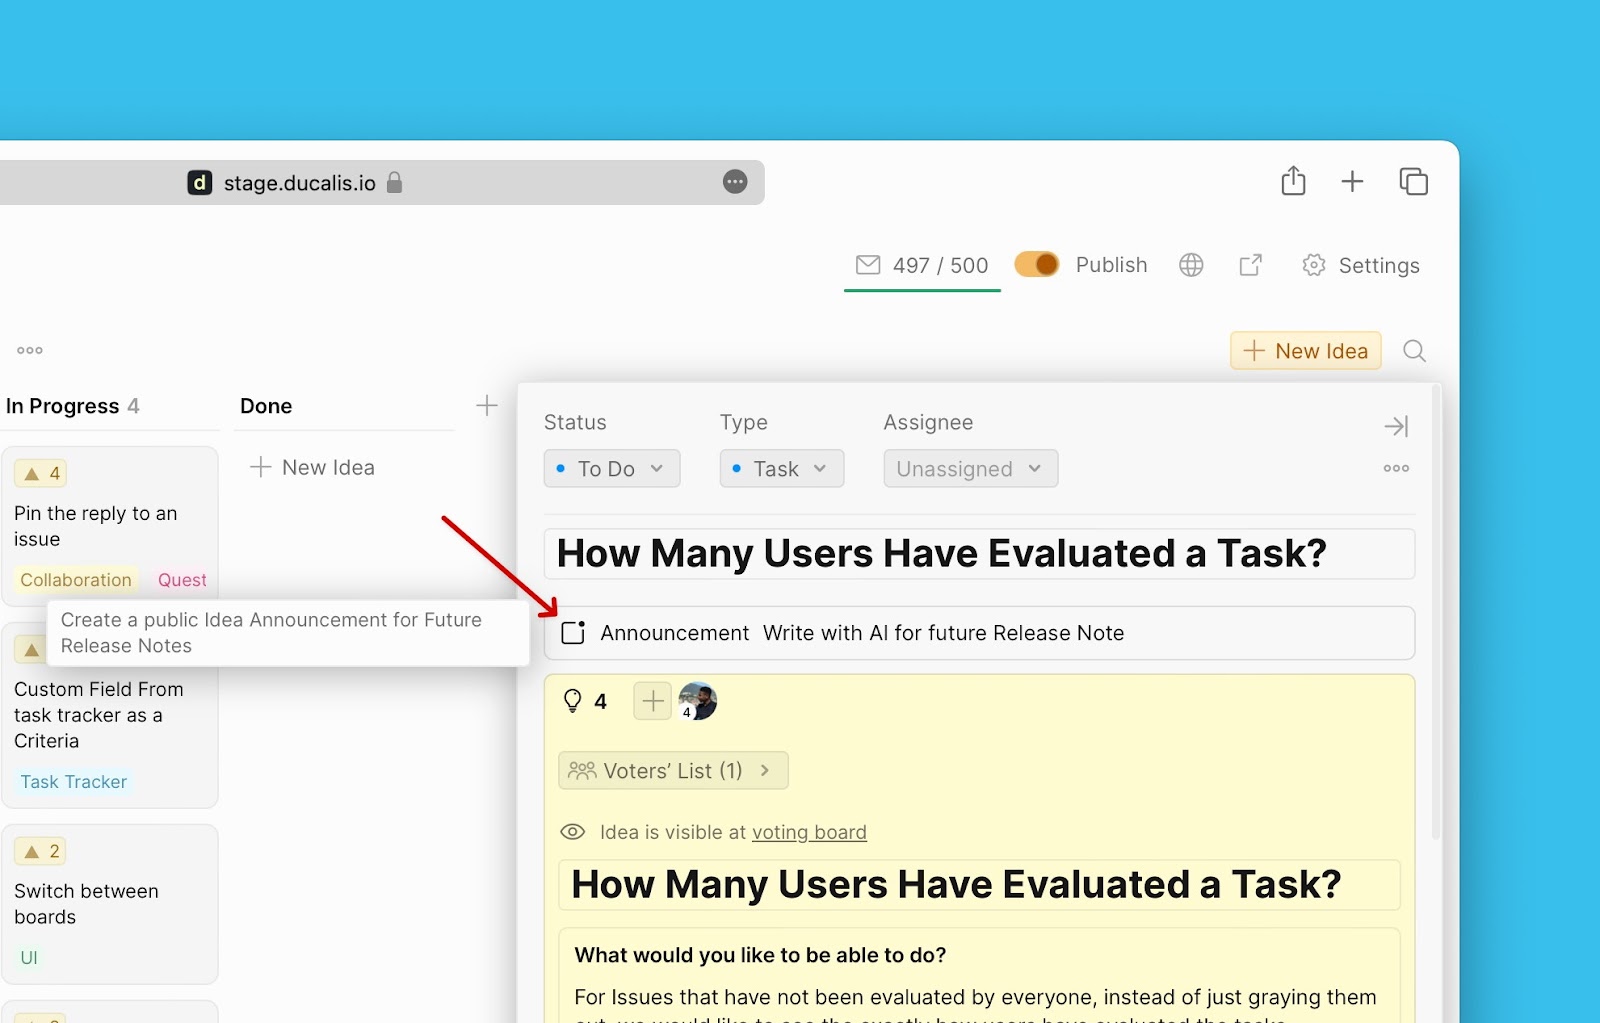Viewport: 1600px width, 1023px height.
Task: Open the 497 / 500 email tab
Action: pos(922,266)
